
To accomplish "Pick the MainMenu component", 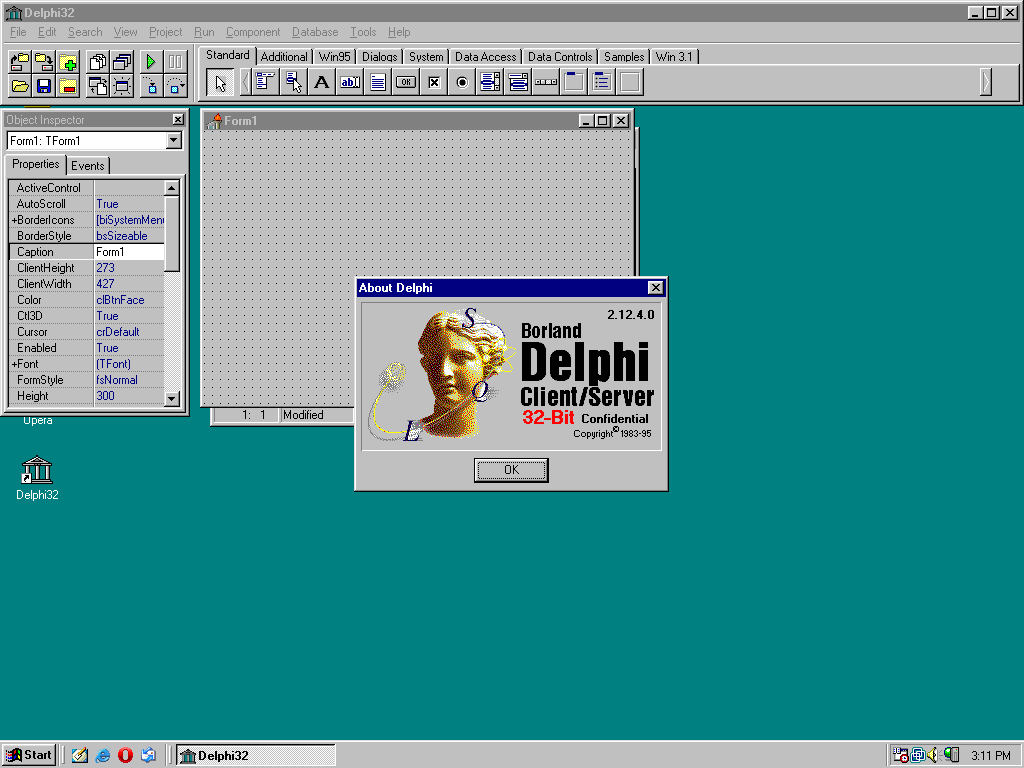I will 266,82.
